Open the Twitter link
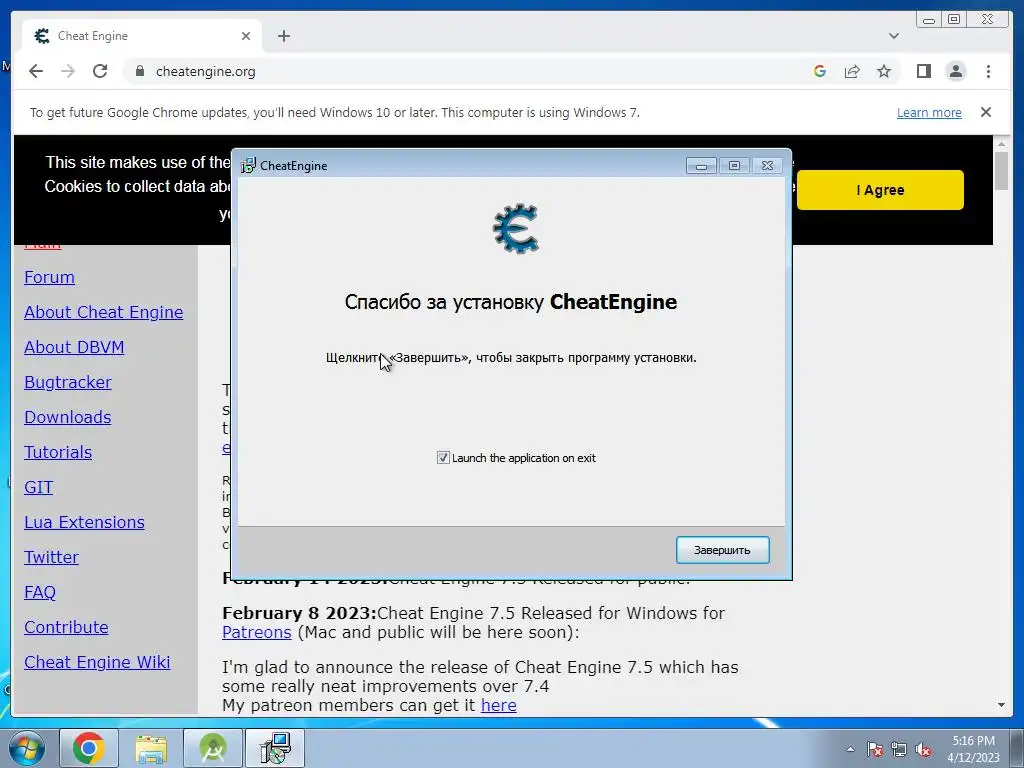 (x=51, y=557)
